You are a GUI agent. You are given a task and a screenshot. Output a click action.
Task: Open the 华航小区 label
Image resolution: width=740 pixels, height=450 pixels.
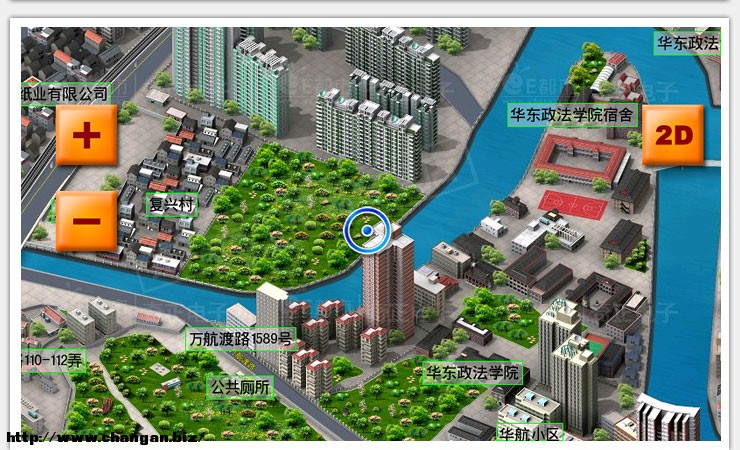(x=531, y=433)
